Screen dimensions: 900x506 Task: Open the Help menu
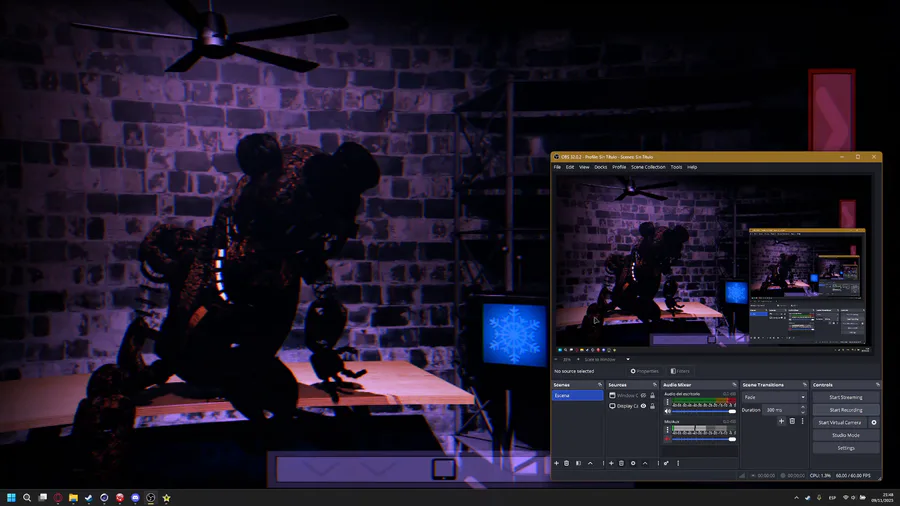pos(692,167)
